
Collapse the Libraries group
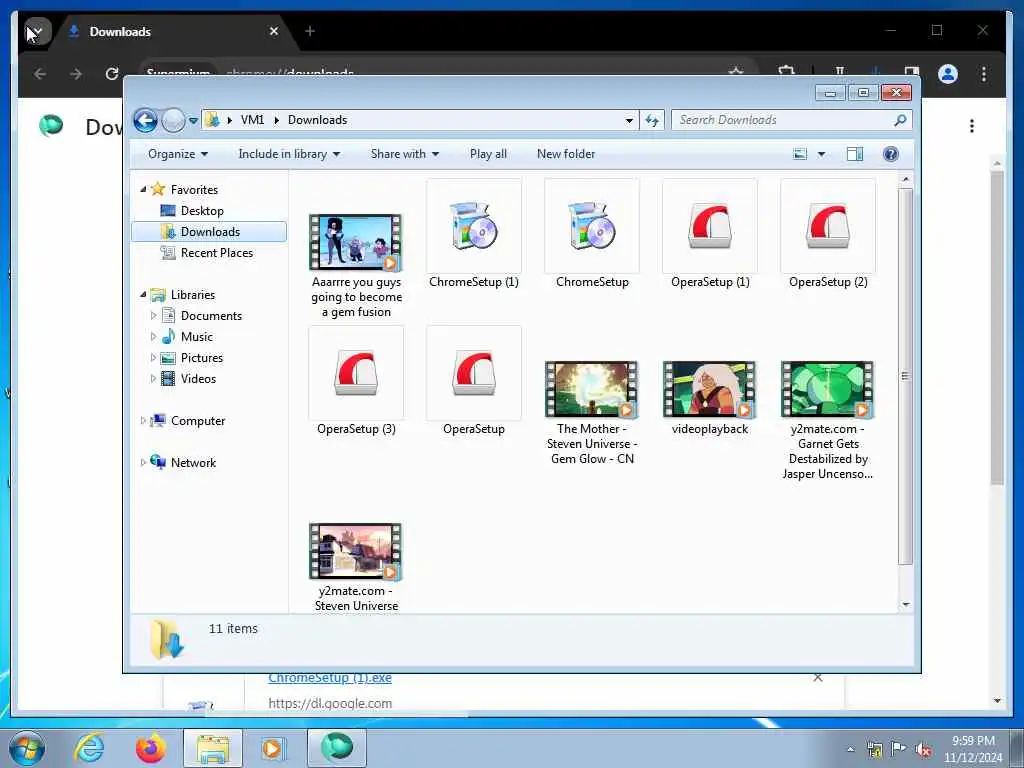pyautogui.click(x=143, y=295)
